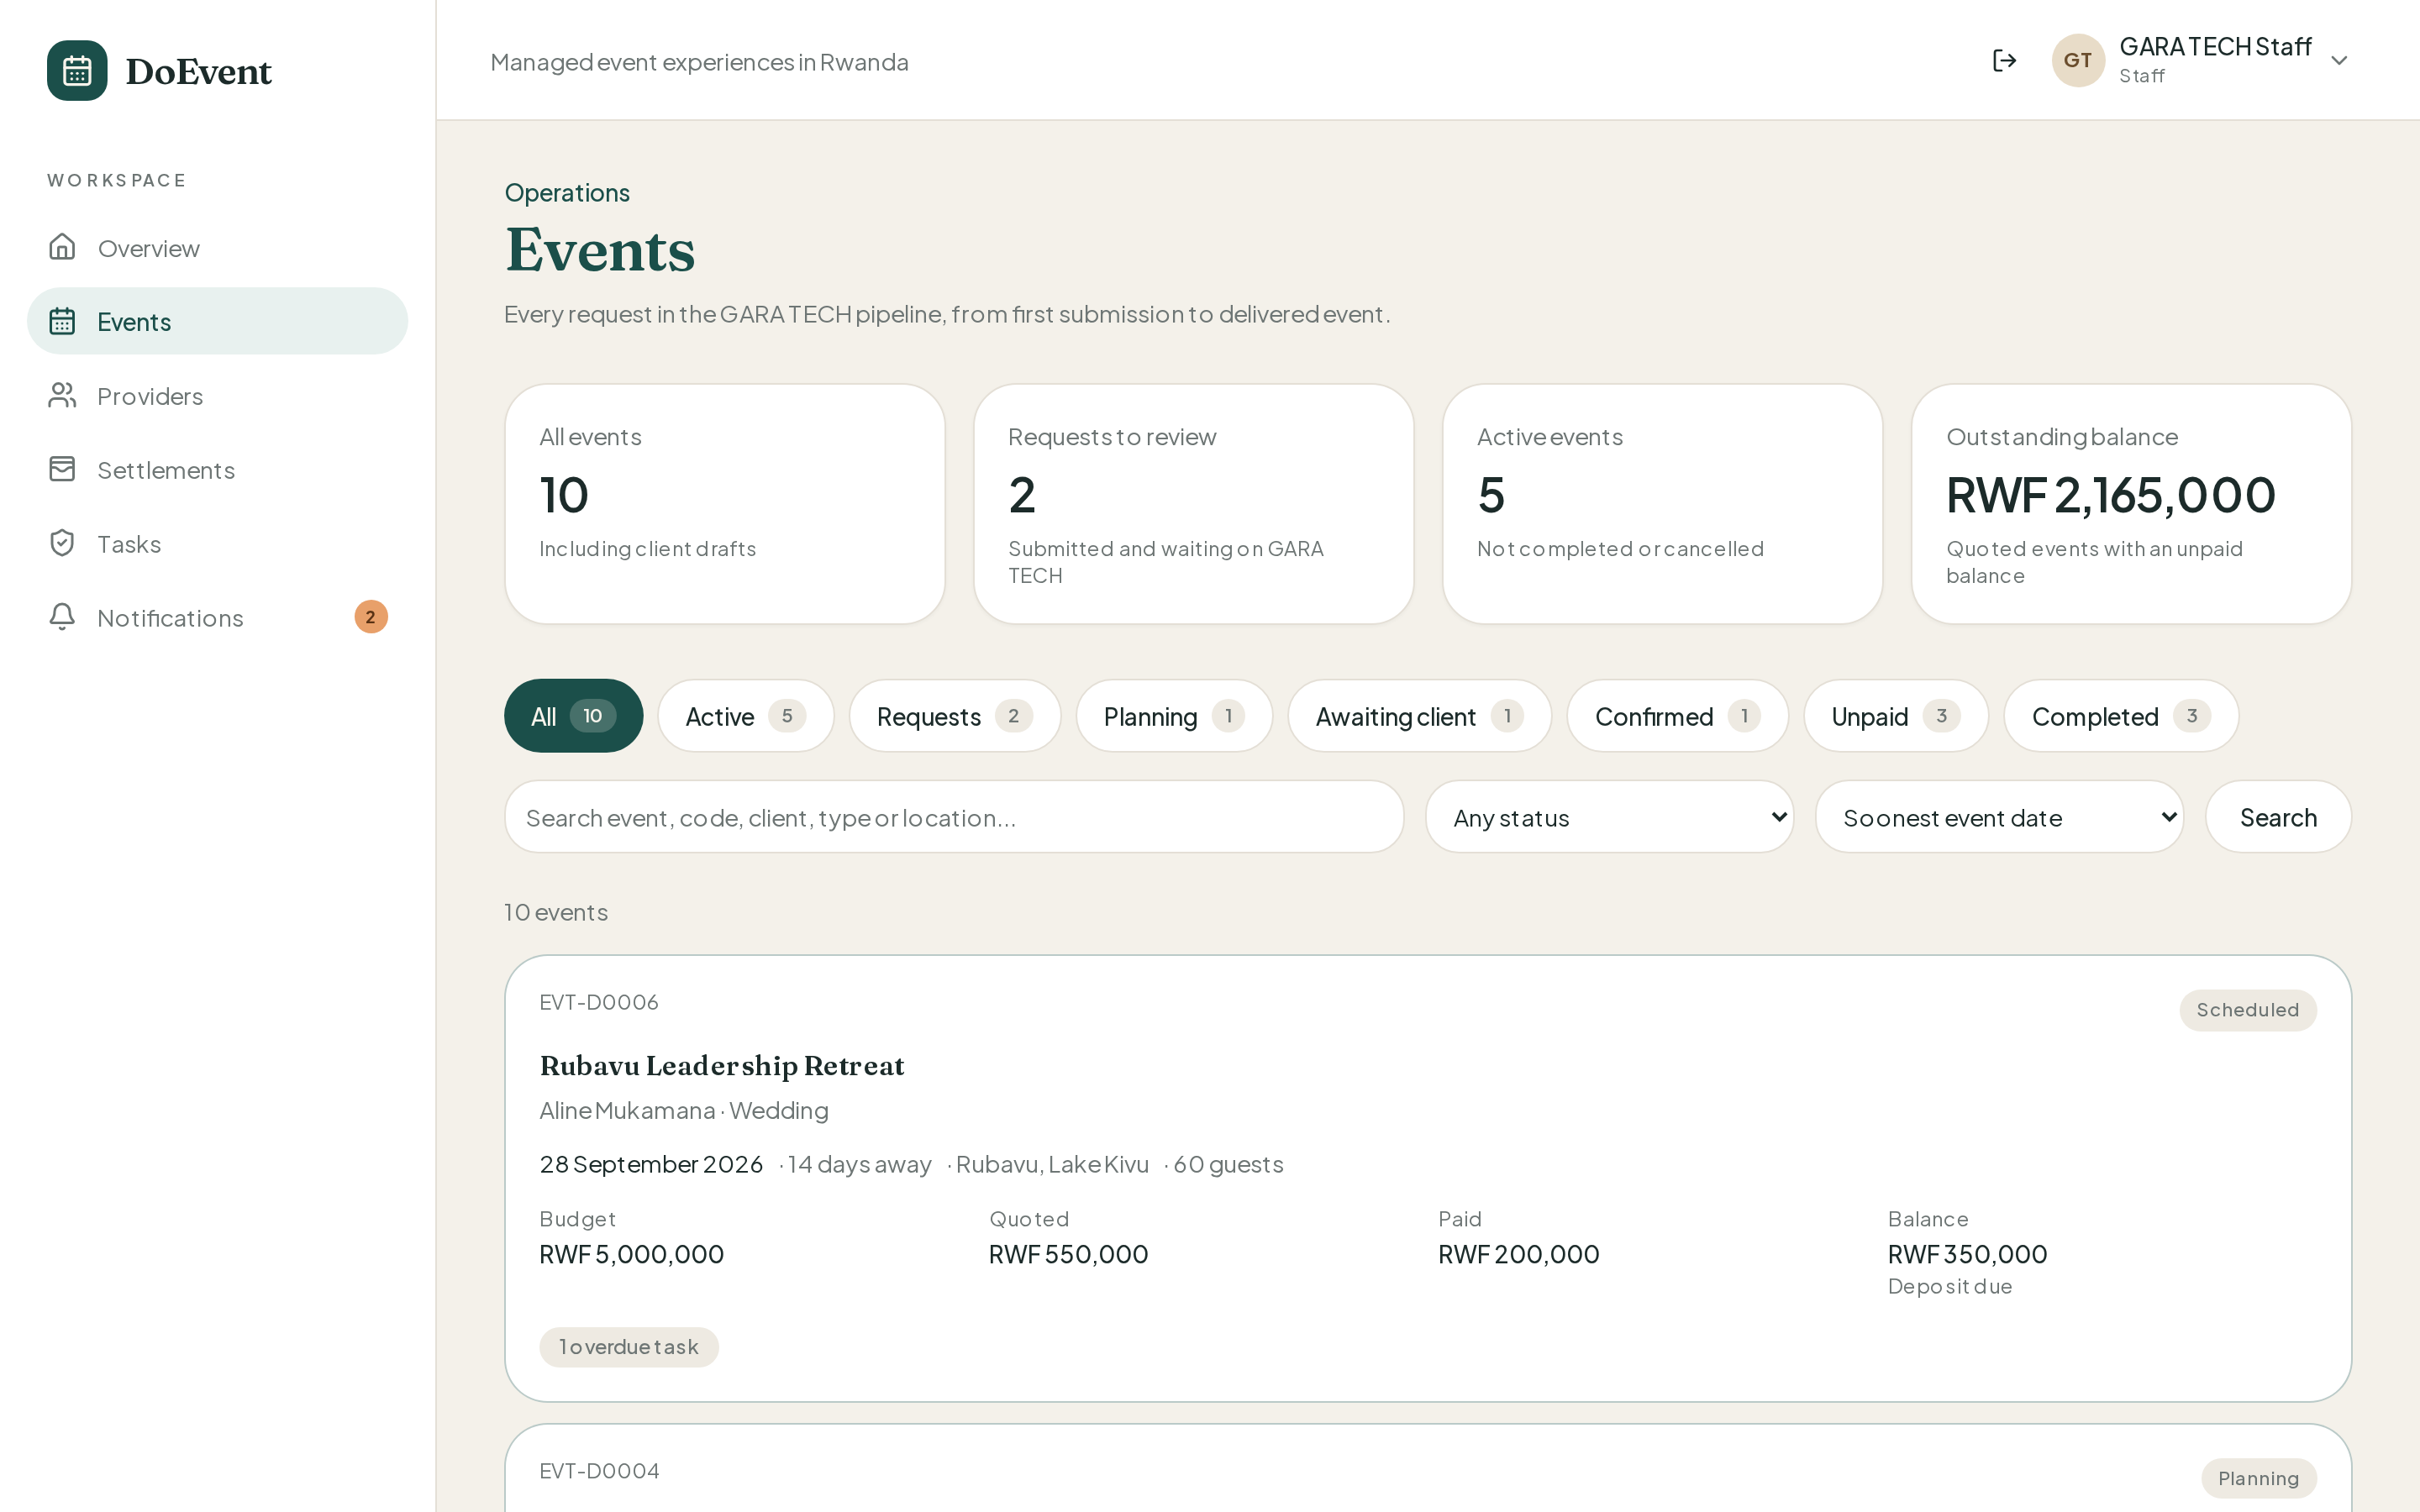Screen dimensions: 2420x1512
Task: Click the EVT-D0006 event code
Action: (x=599, y=1002)
